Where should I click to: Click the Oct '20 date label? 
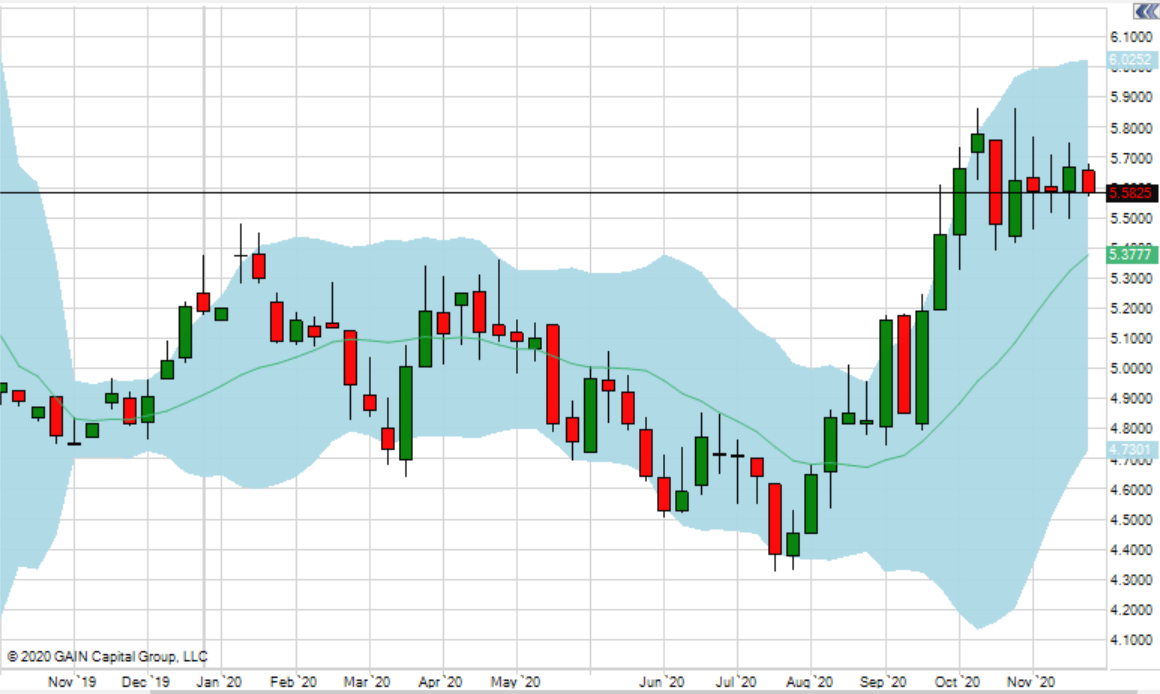click(957, 681)
